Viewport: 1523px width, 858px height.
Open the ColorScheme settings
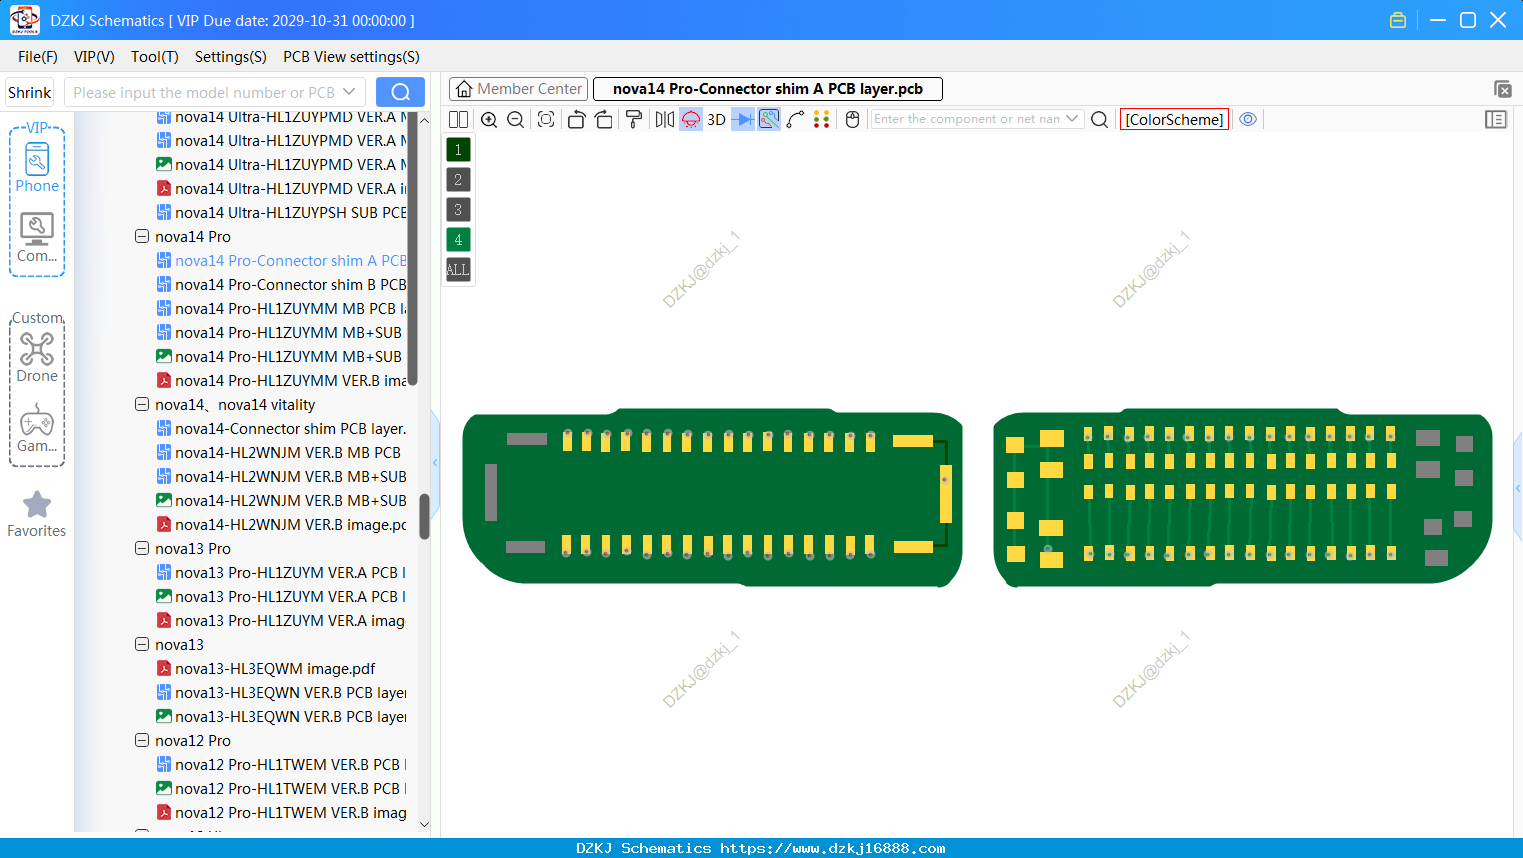(1174, 119)
